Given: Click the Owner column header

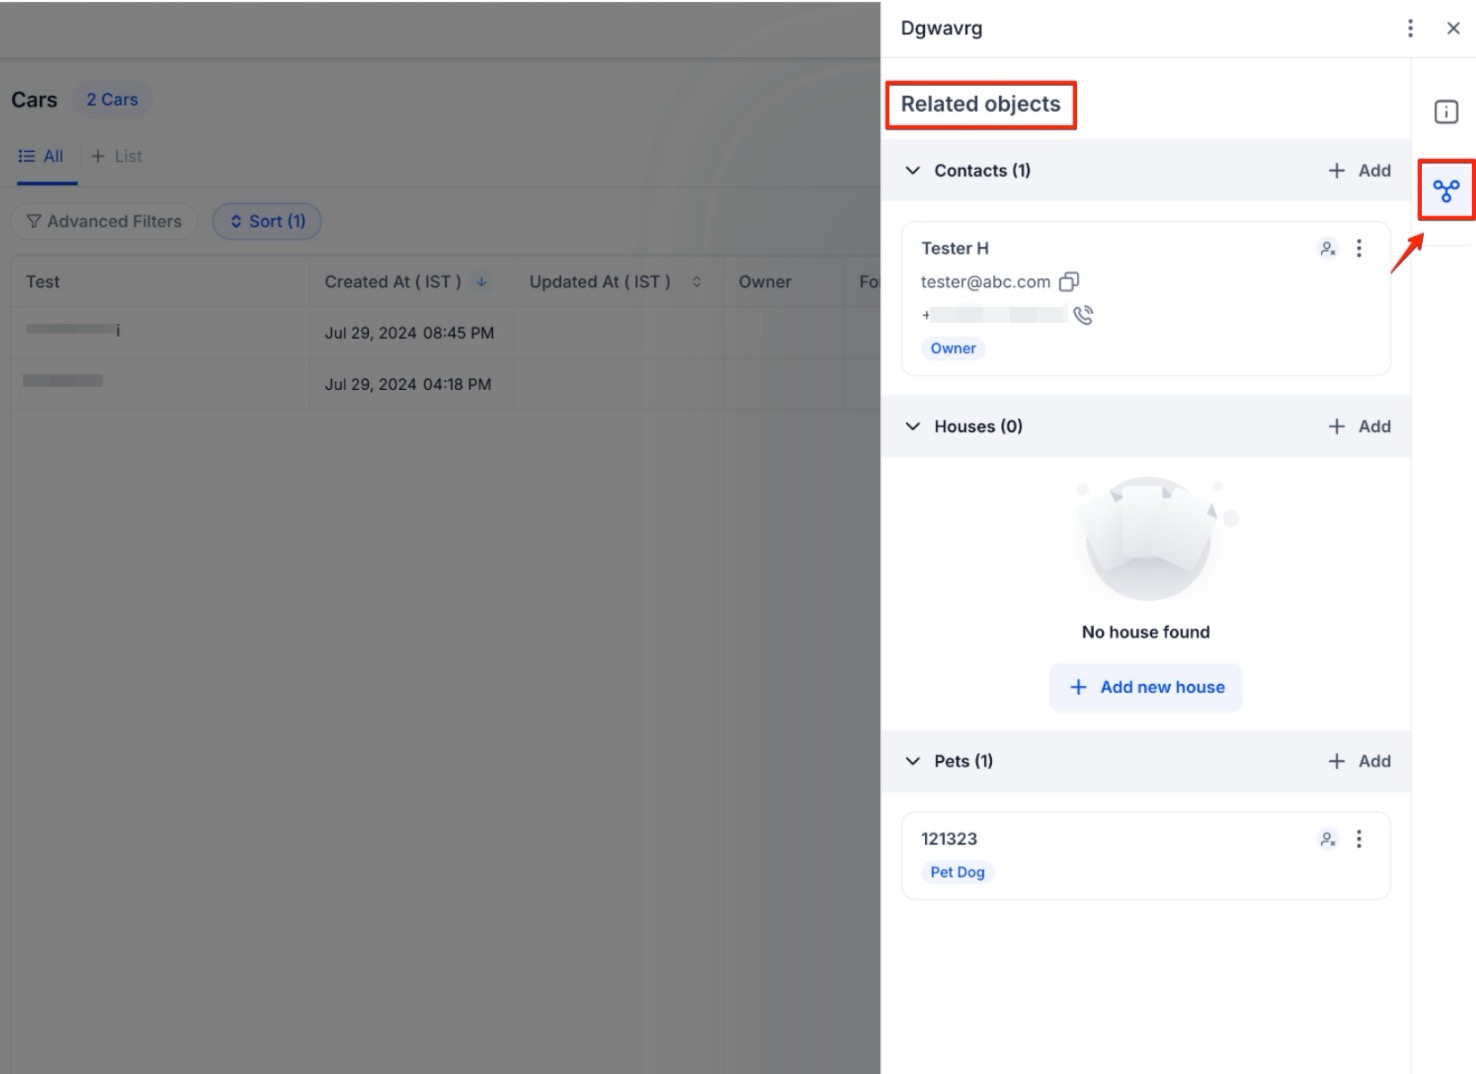Looking at the screenshot, I should click(765, 282).
